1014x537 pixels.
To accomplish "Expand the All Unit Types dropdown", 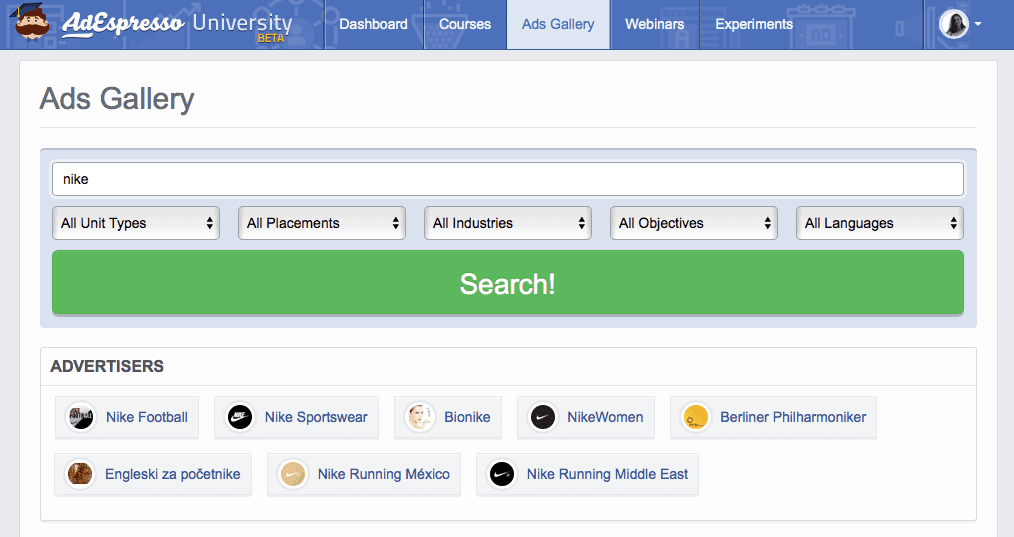I will coord(136,223).
